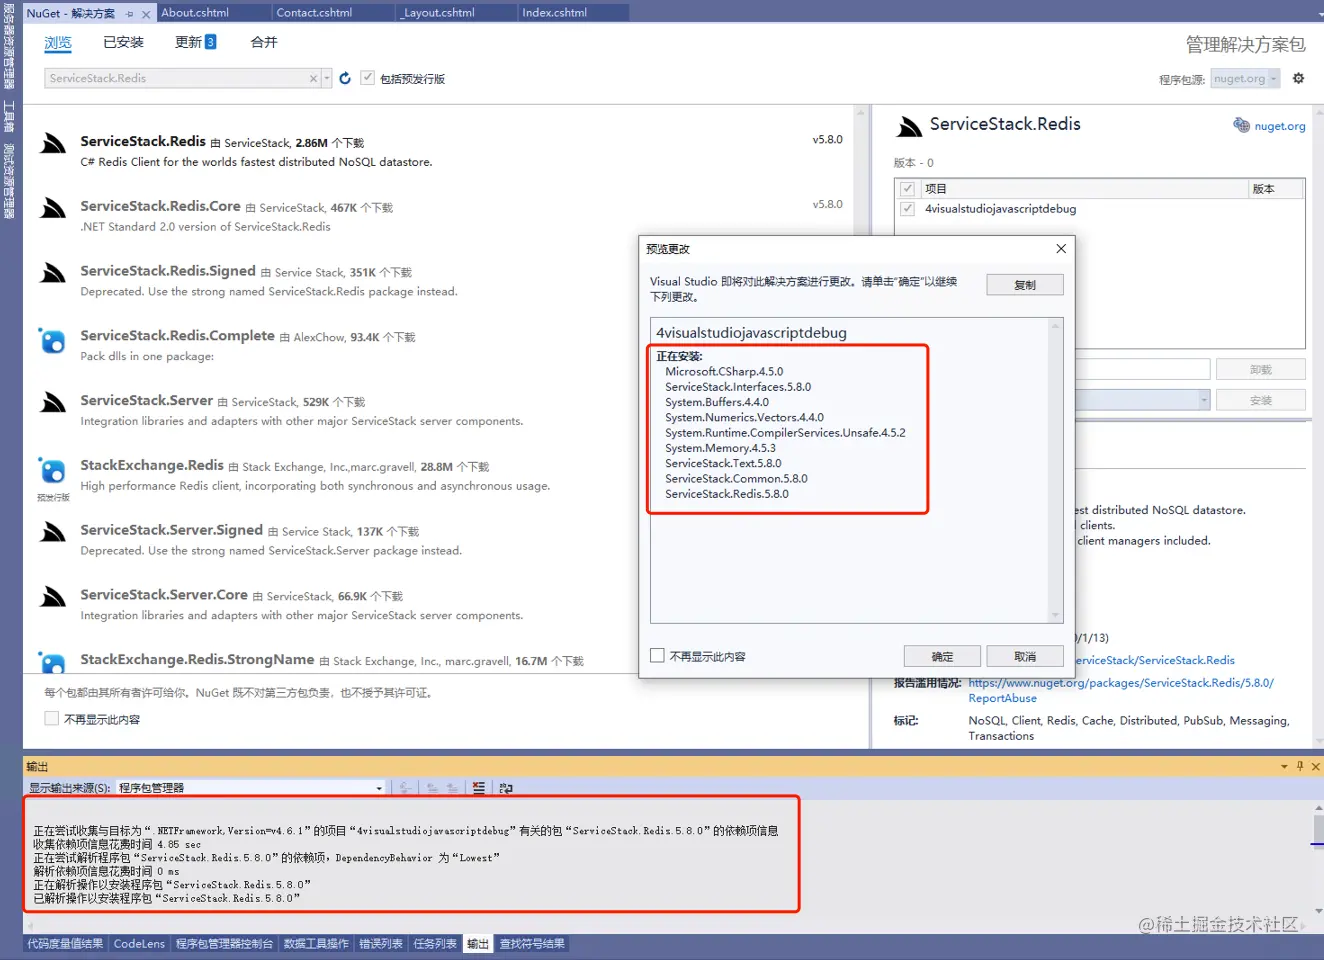Switch to the CodeLens bottom tab

tap(139, 943)
